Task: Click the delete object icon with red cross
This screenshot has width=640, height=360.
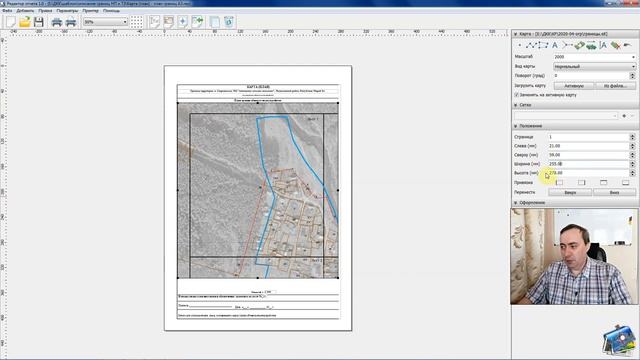Action: (616, 45)
